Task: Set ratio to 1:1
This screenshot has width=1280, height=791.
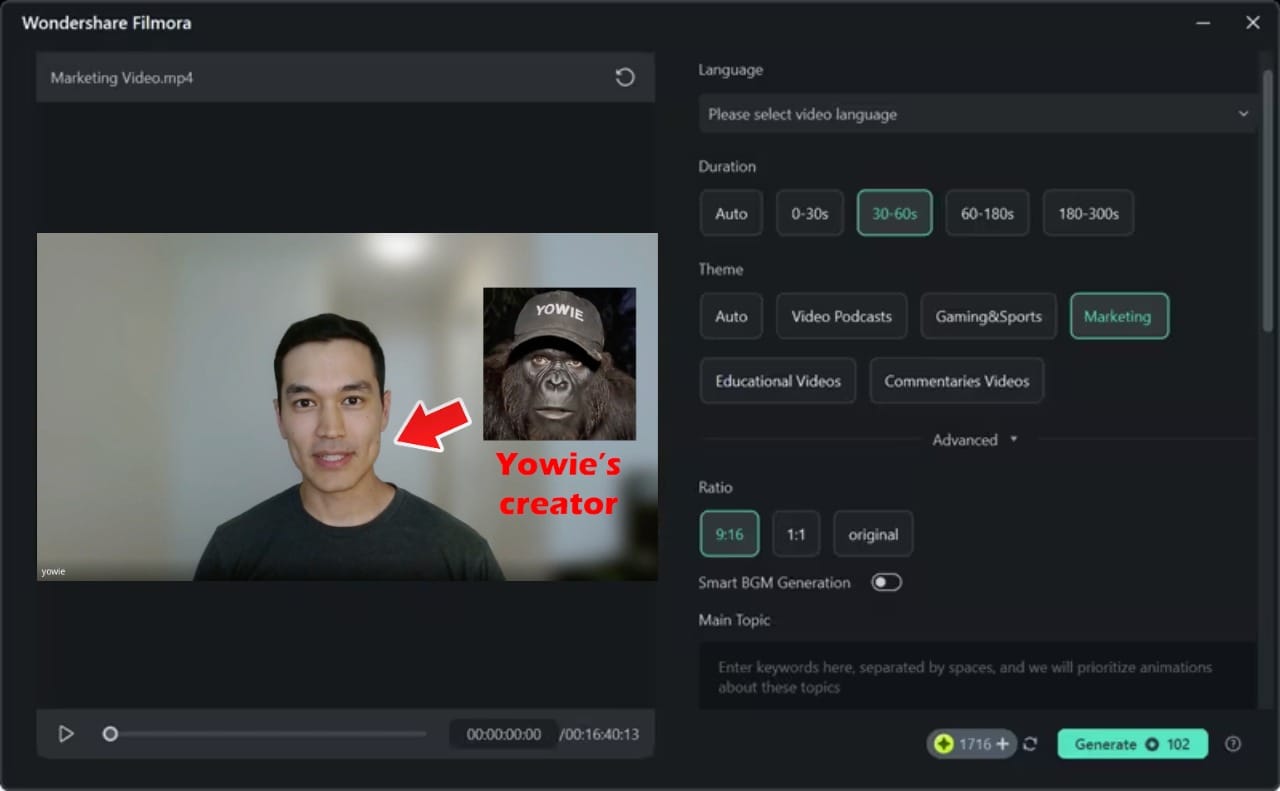Action: tap(796, 534)
